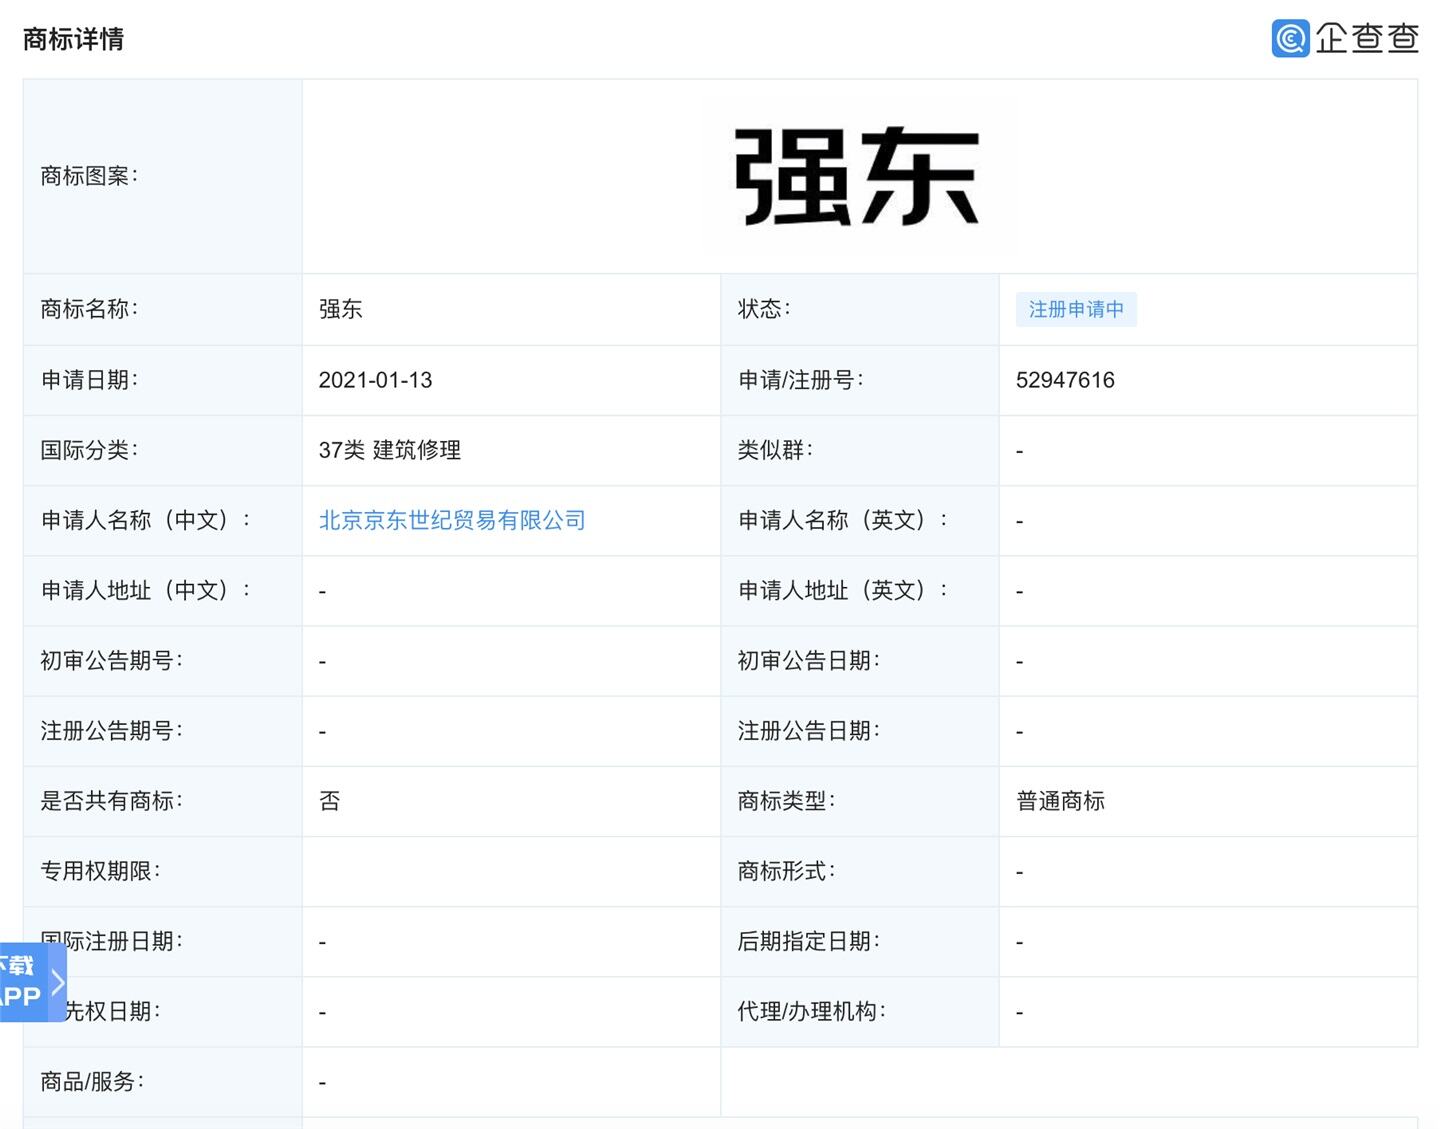The width and height of the screenshot is (1440, 1129).
Task: Select the 商标详情 heading
Action: (73, 39)
